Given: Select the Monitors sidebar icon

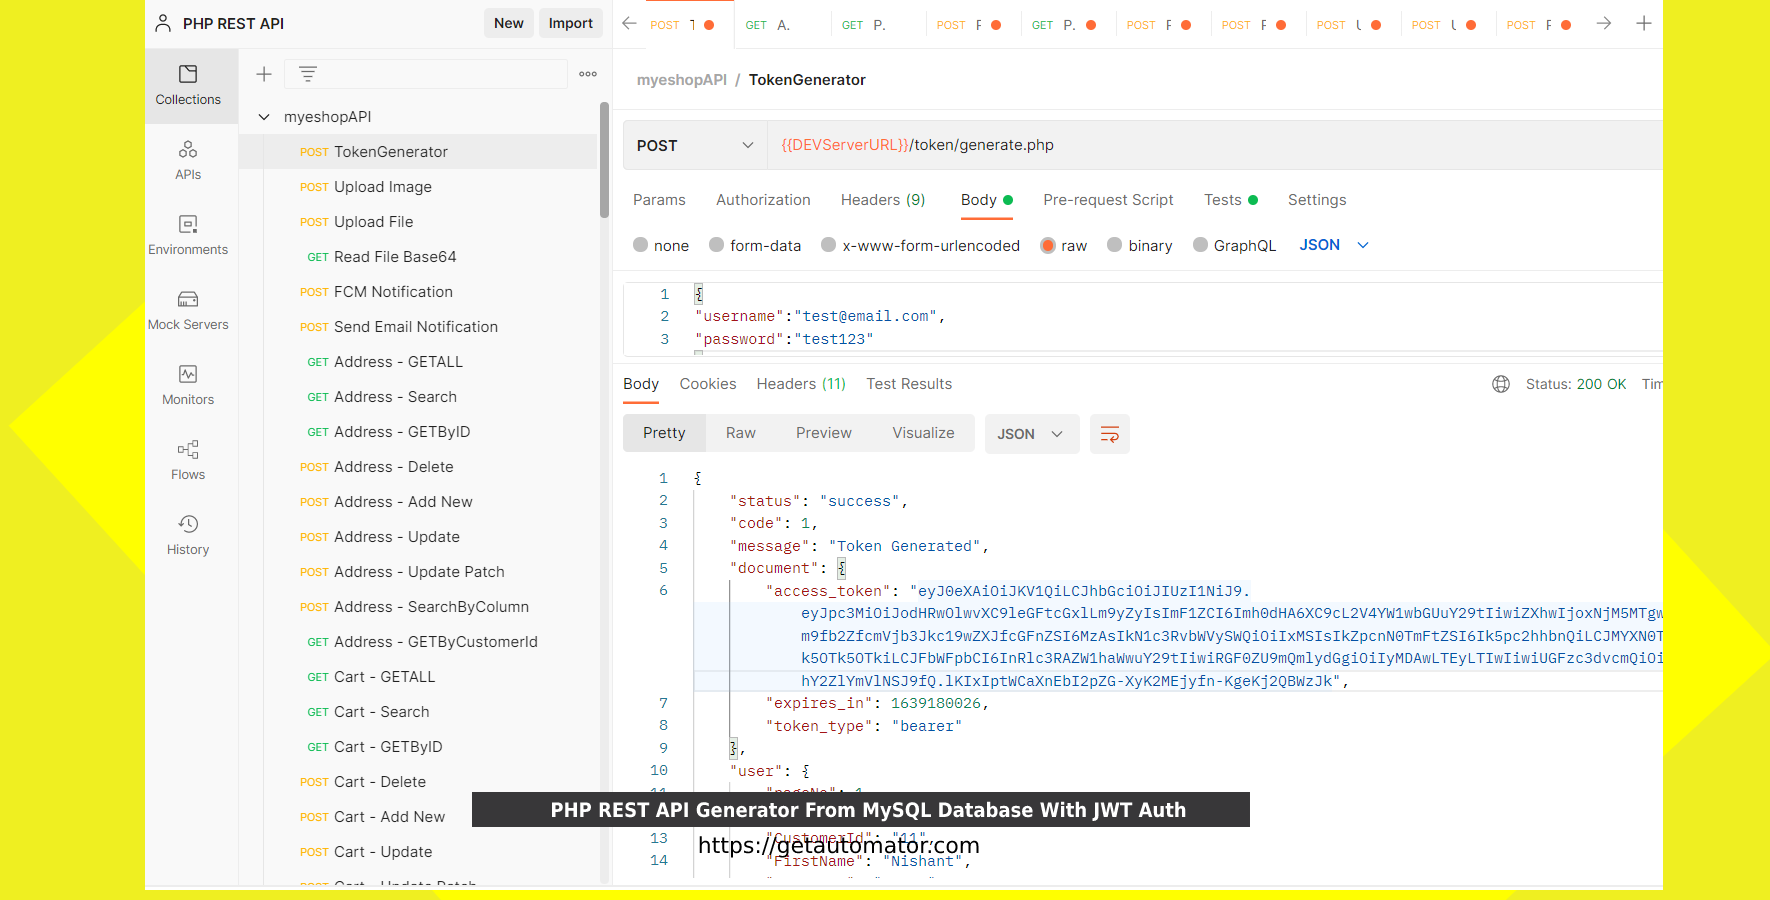Looking at the screenshot, I should point(188,383).
